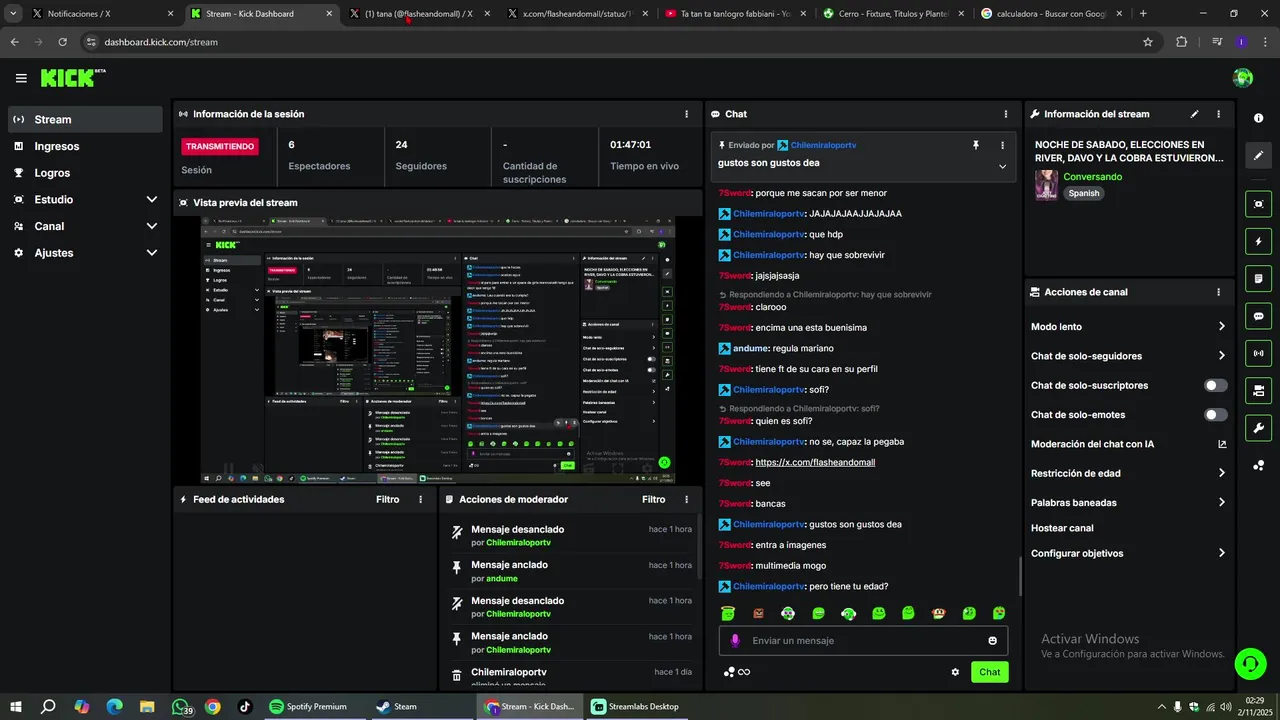This screenshot has width=1280, height=720.
Task: Open Información del stream three-dot menu
Action: click(1218, 114)
